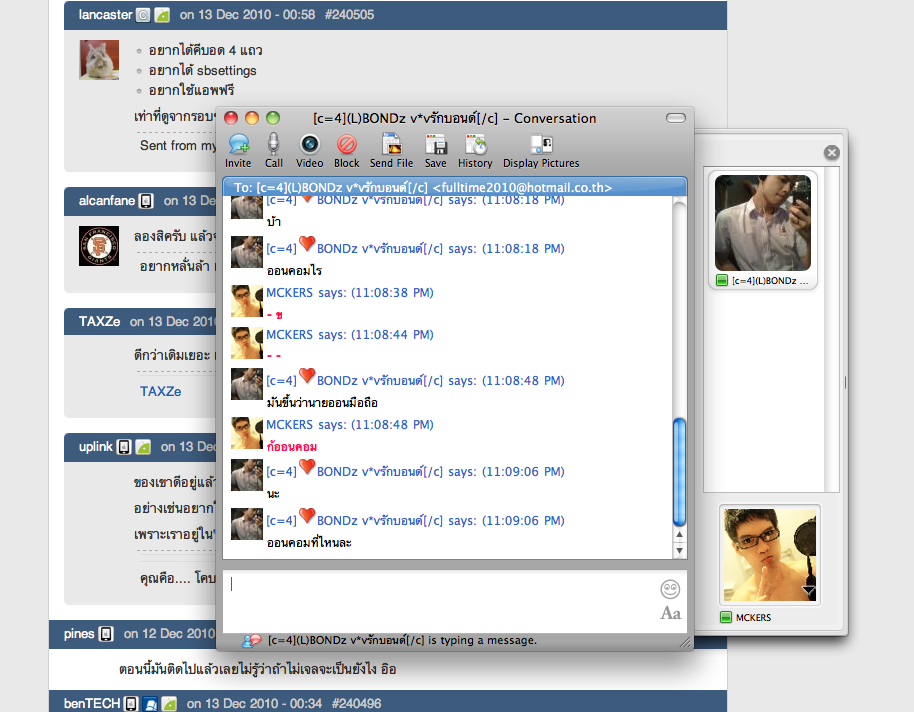This screenshot has height=712, width=914.
Task: Open the dropdown arrow on MCKERS picture
Action: (x=808, y=591)
